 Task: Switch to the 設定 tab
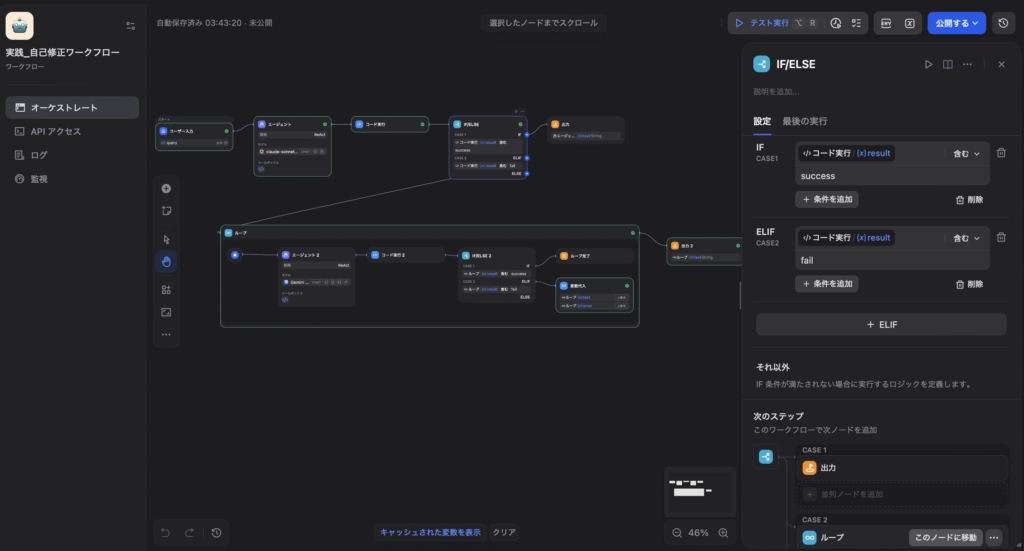pos(762,121)
